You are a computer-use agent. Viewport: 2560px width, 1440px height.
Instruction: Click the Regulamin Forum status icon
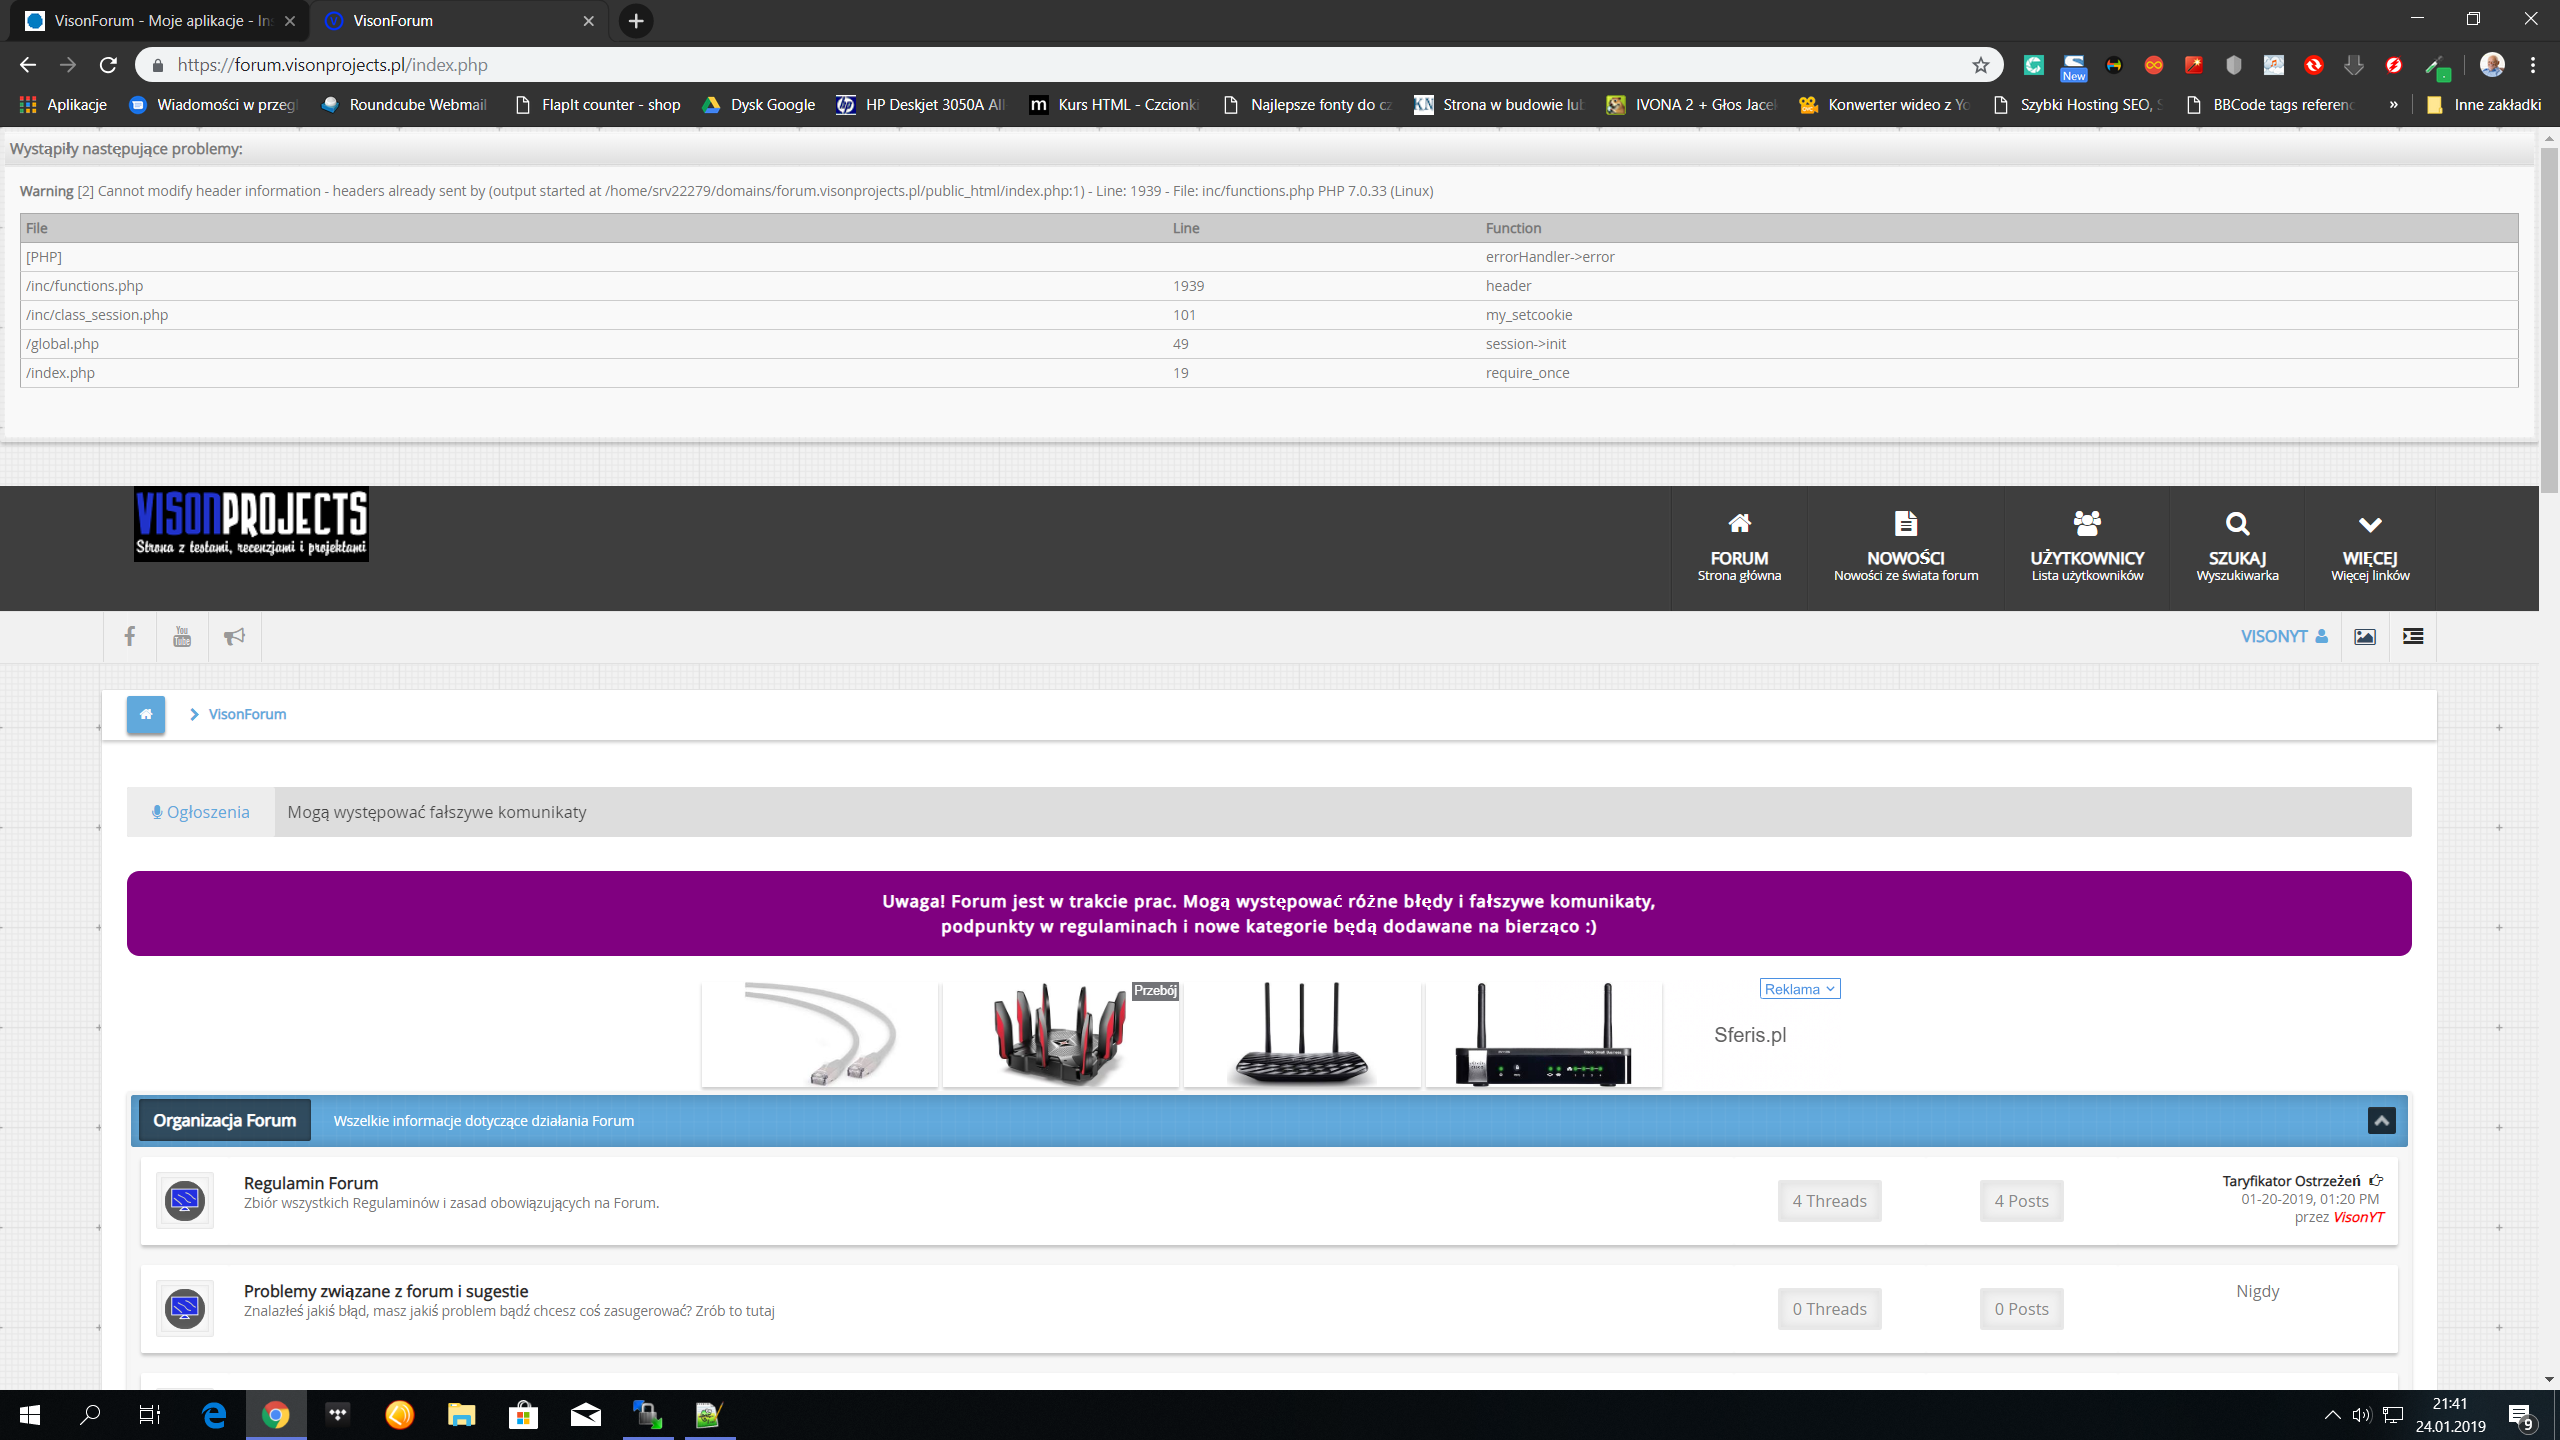click(x=185, y=1200)
